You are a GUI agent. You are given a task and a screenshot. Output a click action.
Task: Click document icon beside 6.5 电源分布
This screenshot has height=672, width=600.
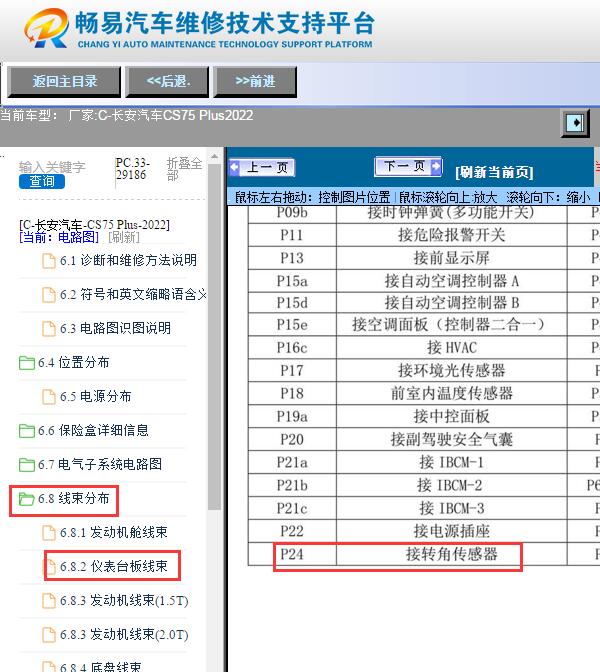pos(49,396)
